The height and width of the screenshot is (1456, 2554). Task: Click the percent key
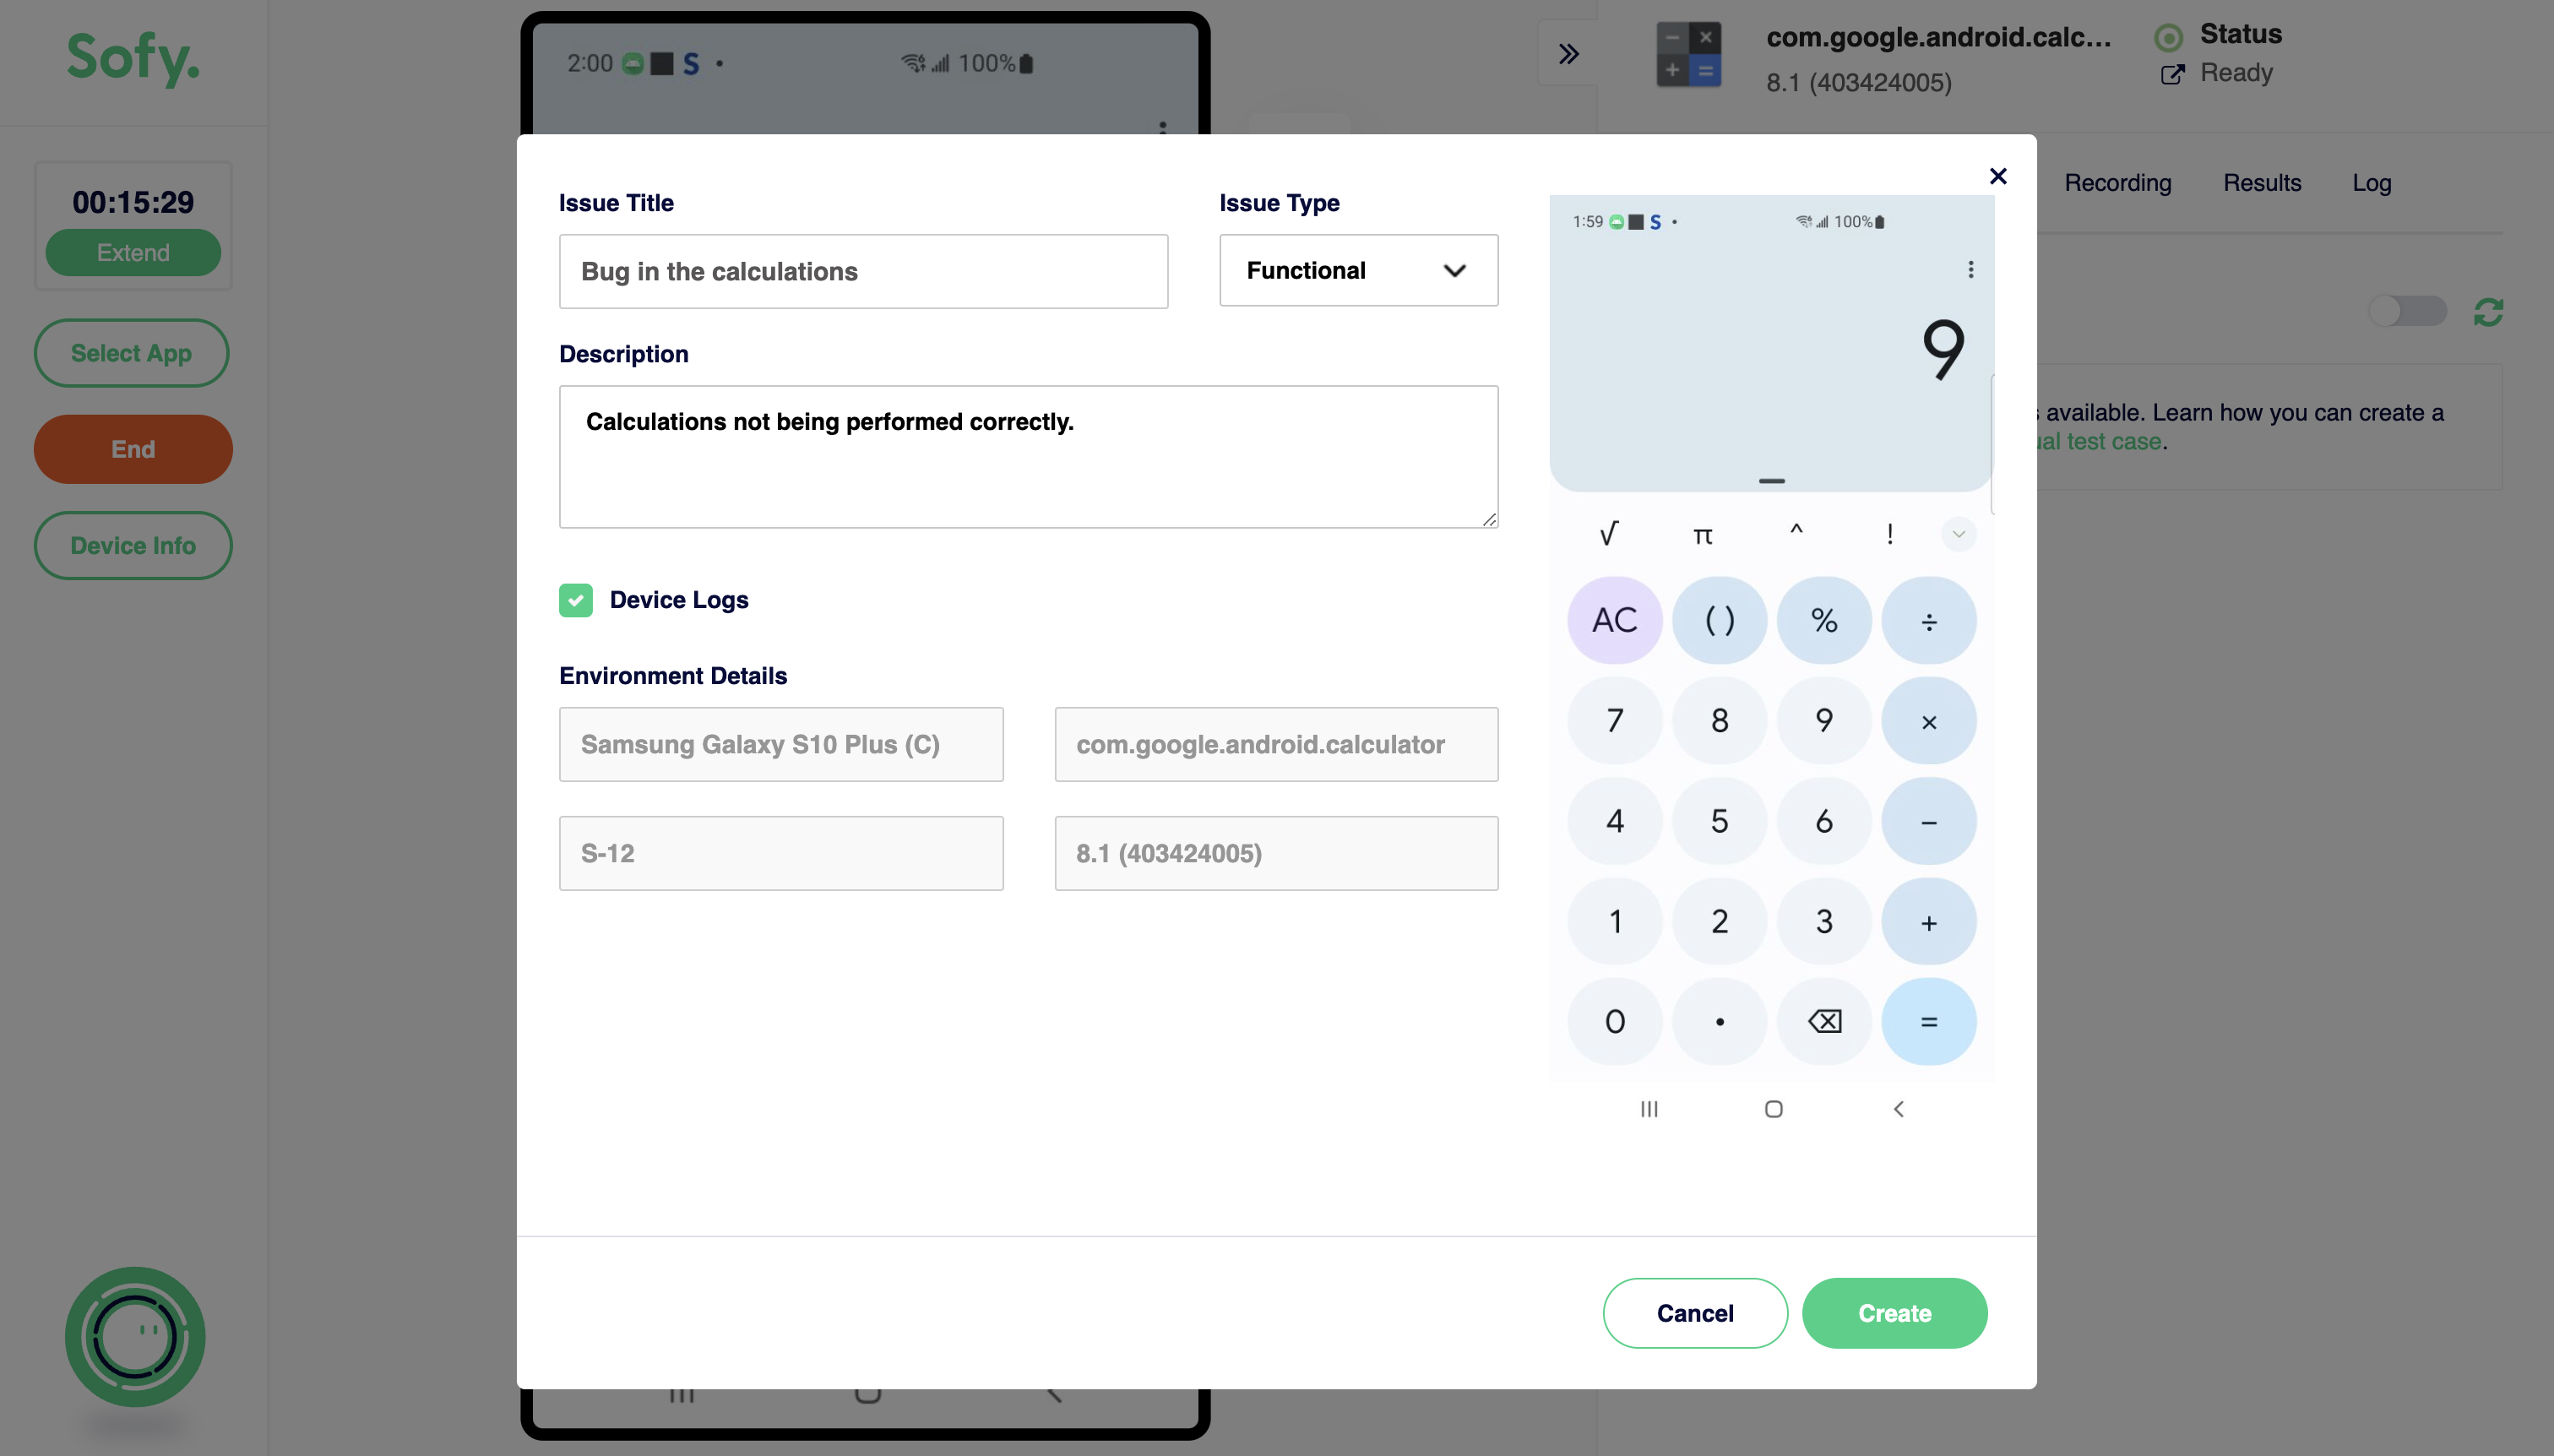pyautogui.click(x=1824, y=620)
